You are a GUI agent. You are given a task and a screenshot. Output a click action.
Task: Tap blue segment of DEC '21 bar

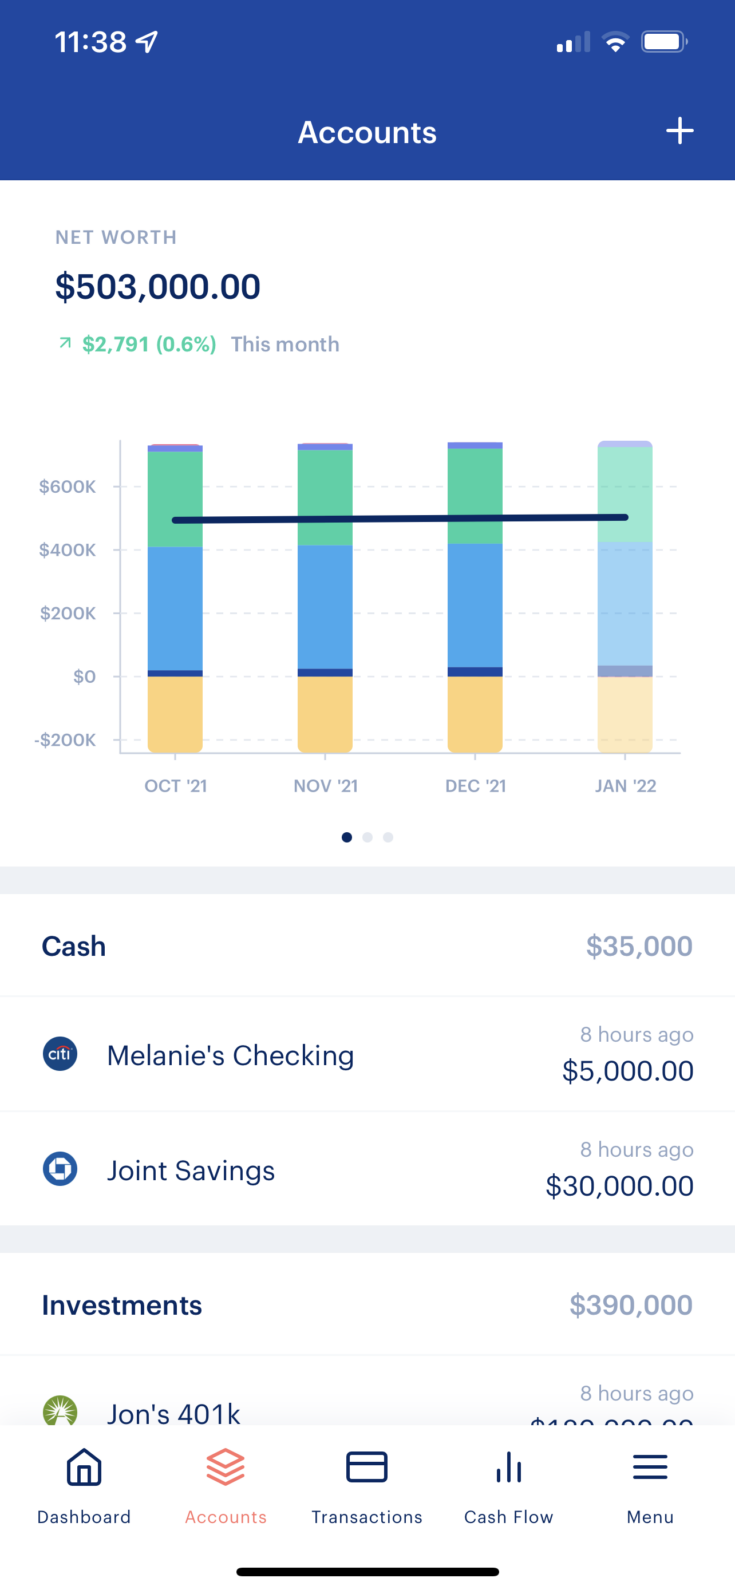pos(475,605)
